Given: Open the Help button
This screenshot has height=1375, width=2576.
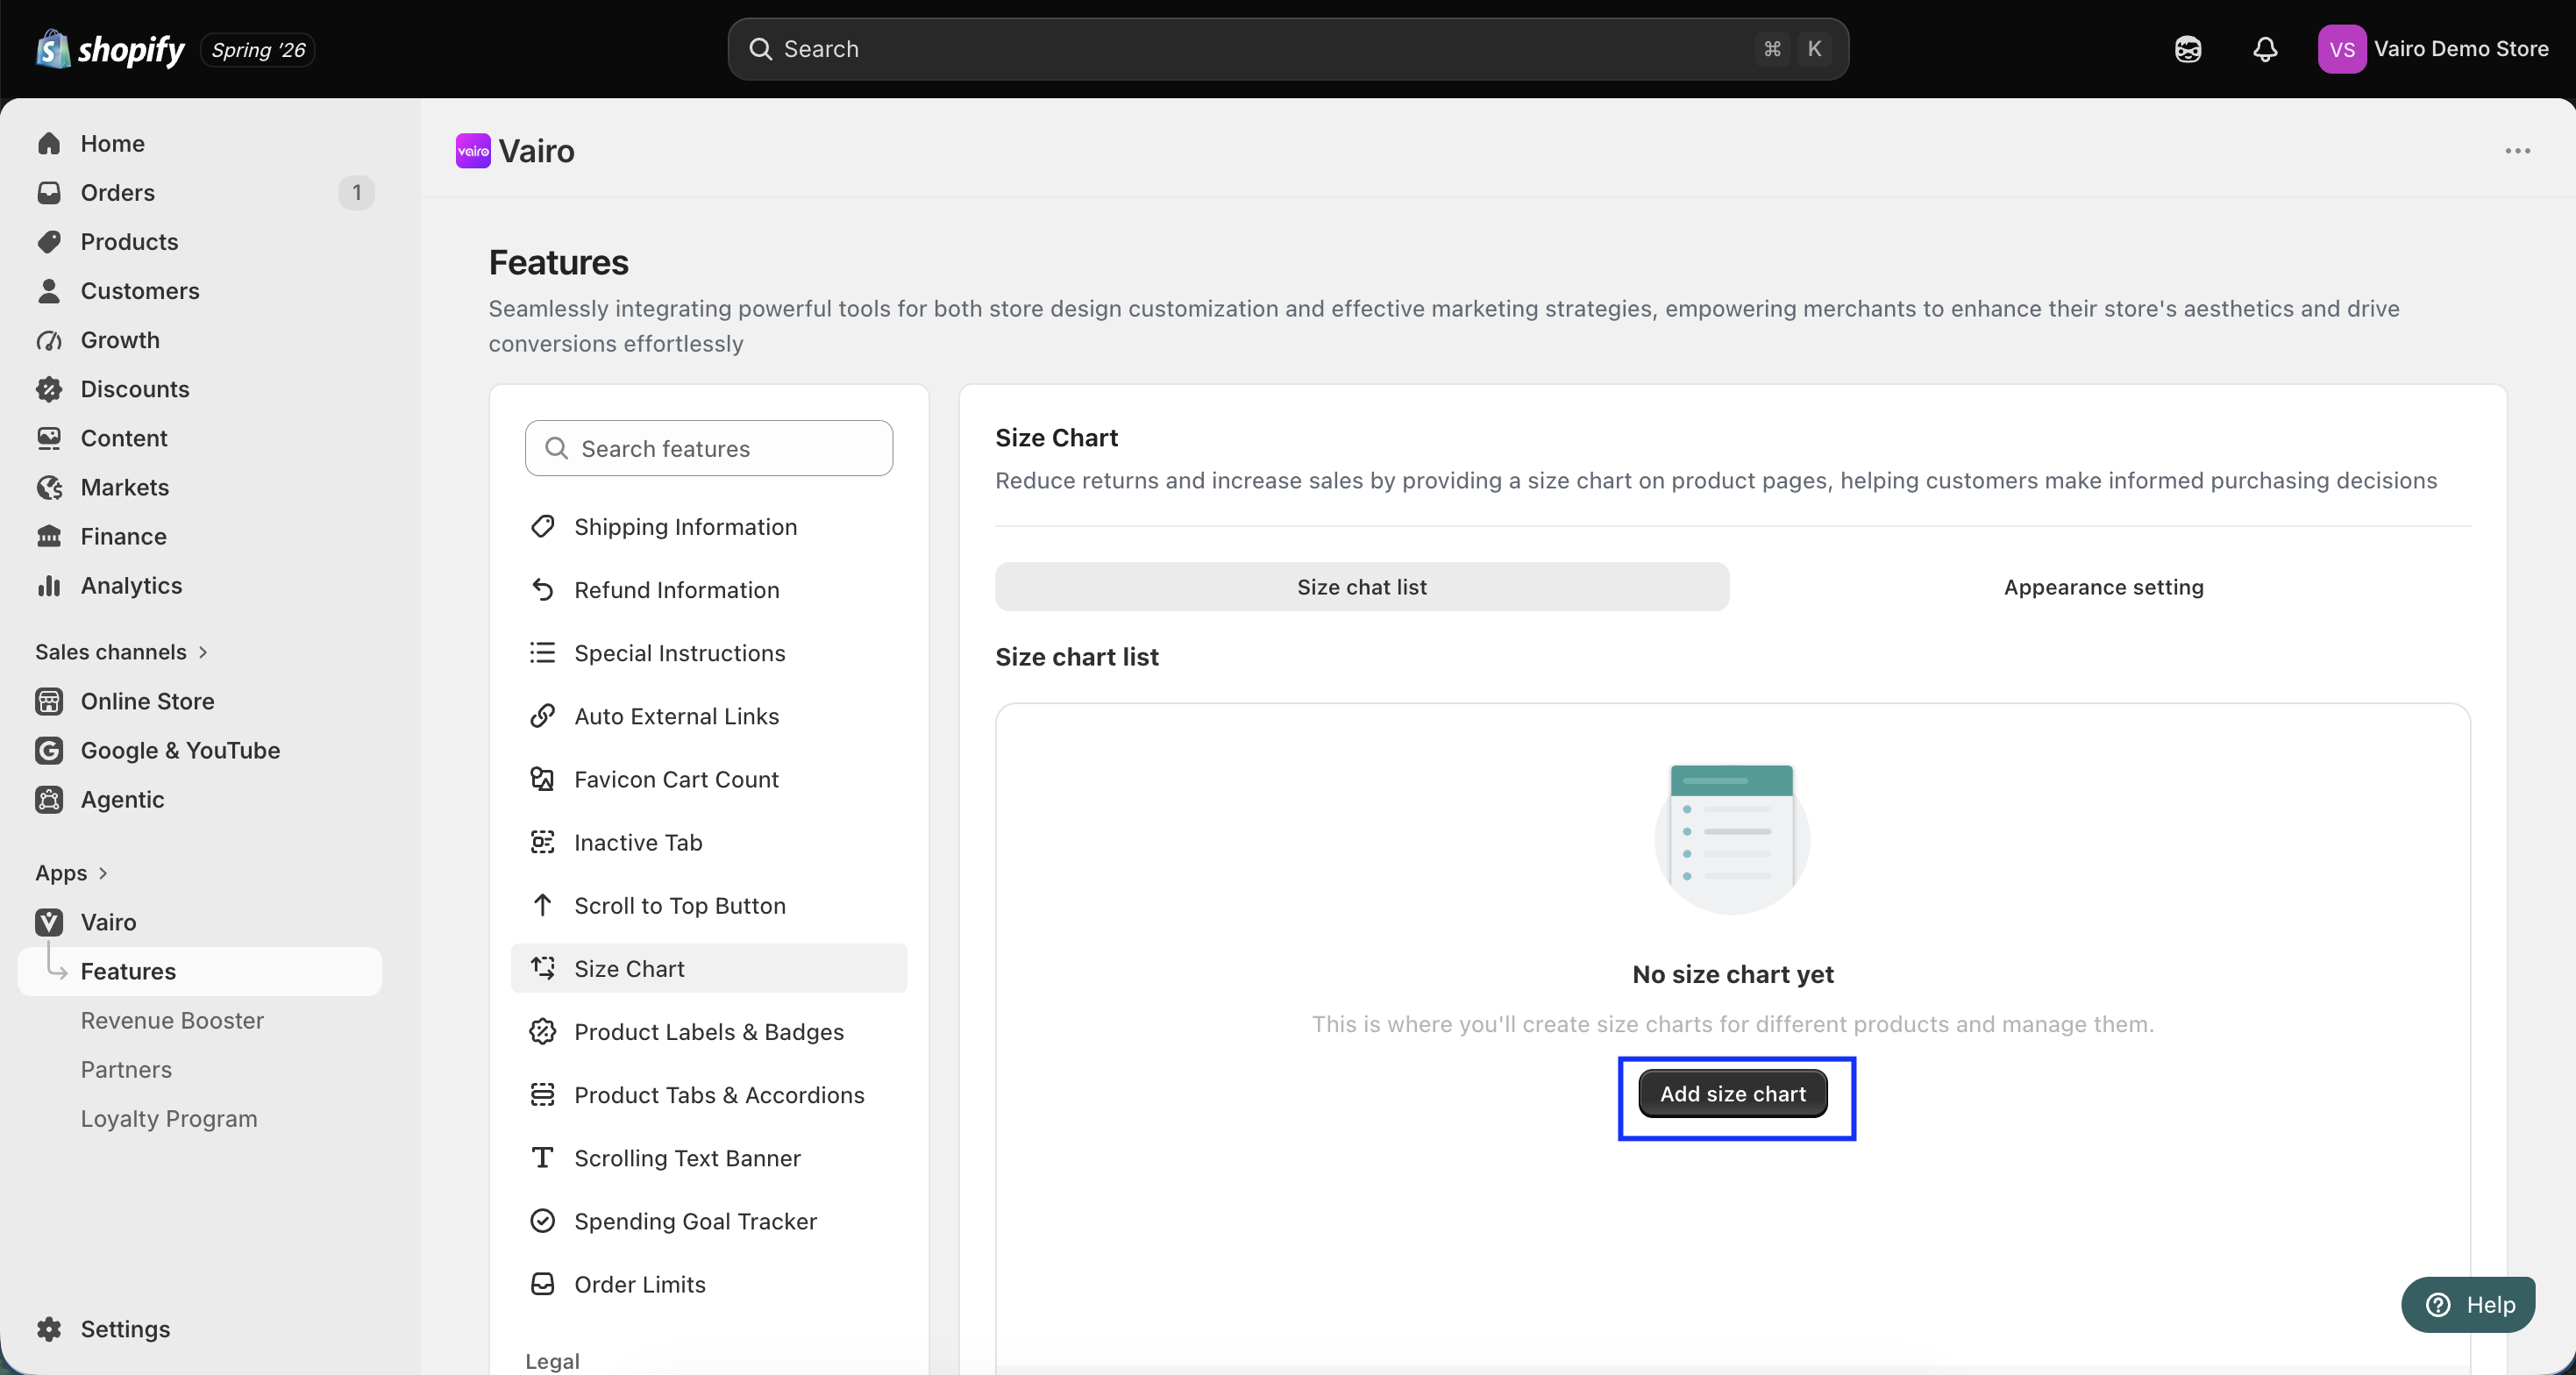Looking at the screenshot, I should coord(2467,1305).
